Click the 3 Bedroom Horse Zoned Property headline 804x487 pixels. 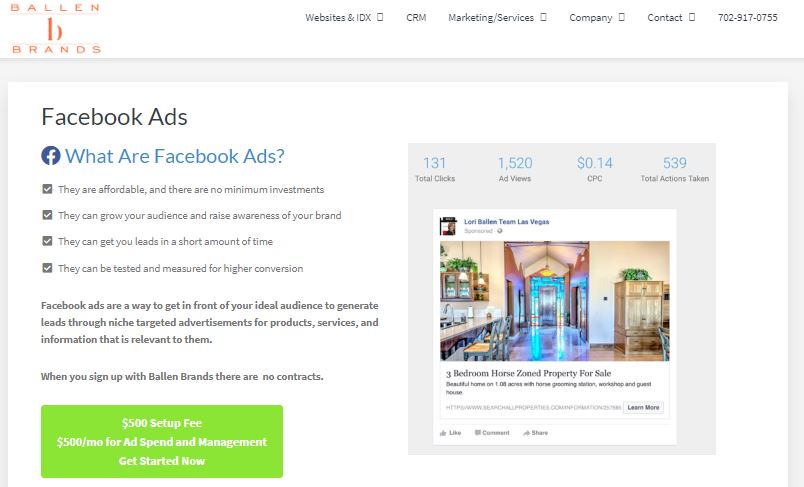tap(529, 373)
